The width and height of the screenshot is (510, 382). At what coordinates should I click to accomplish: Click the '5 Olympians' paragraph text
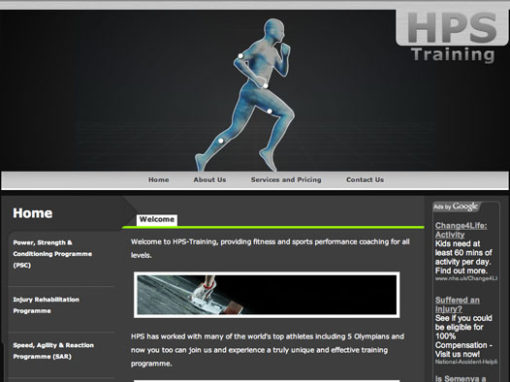click(x=267, y=350)
